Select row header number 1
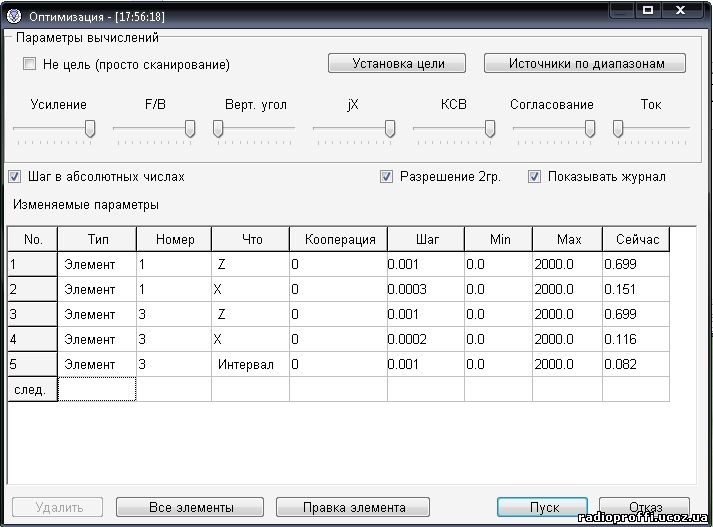713x527 pixels. 33,264
